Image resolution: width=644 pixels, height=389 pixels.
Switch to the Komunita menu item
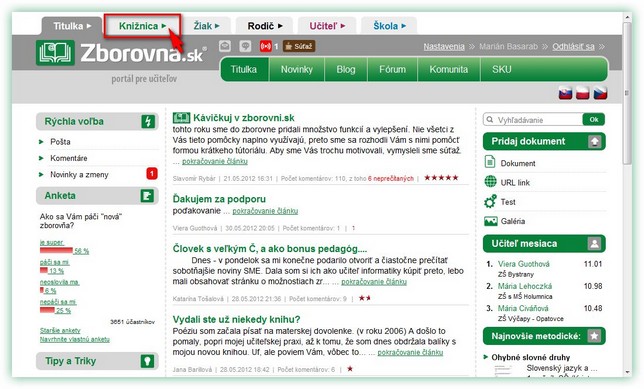[448, 69]
